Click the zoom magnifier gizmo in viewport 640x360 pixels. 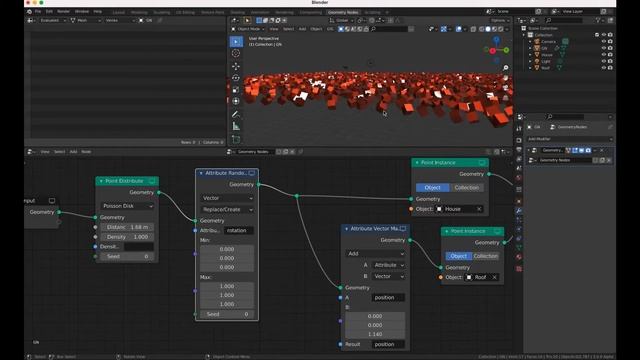point(505,68)
